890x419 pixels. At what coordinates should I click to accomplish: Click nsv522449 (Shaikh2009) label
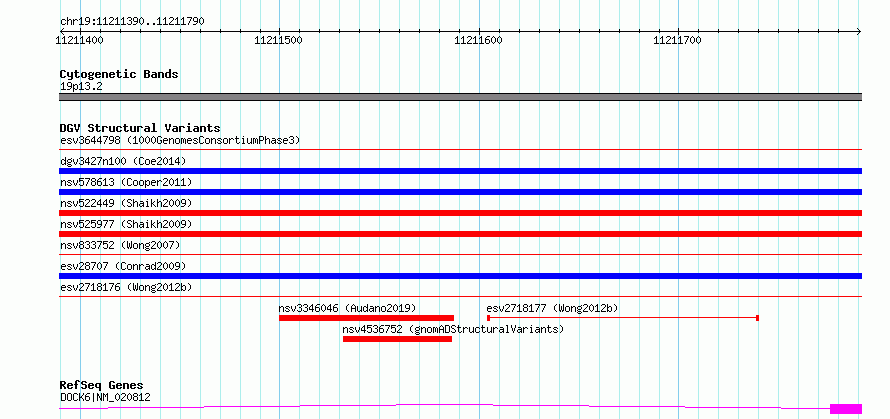[x=126, y=203]
